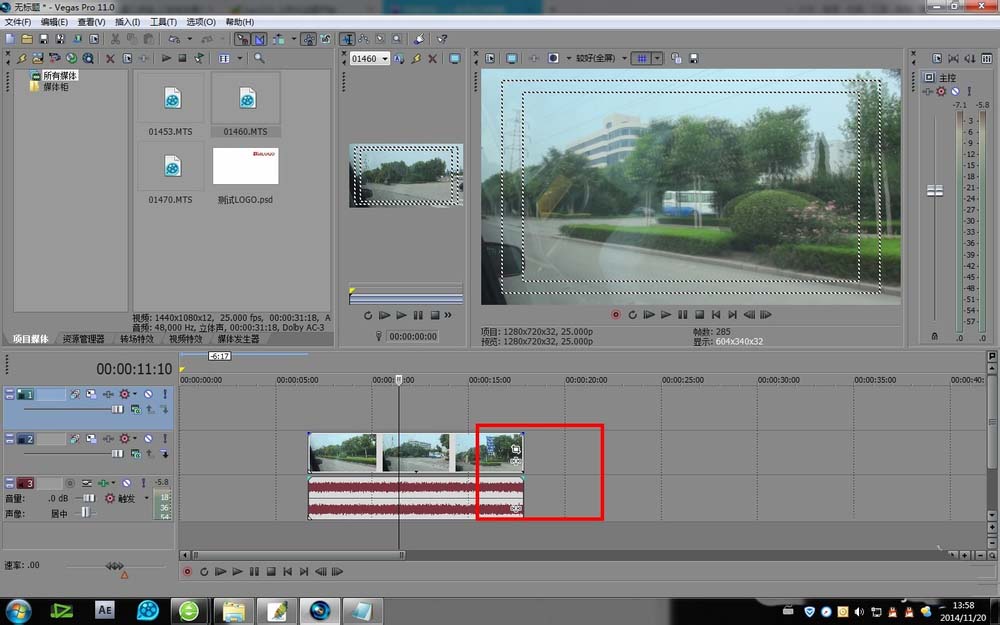
Task: Click the Import media icon in Project Media
Action: pyautogui.click(x=21, y=58)
